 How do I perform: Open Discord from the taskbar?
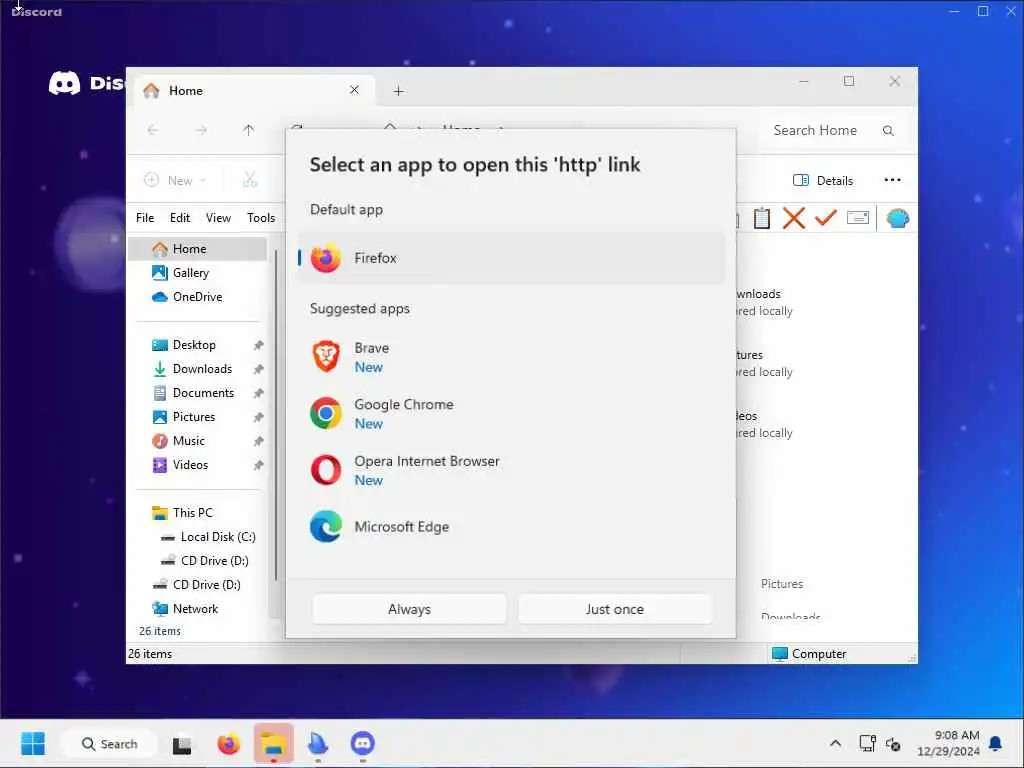[362, 744]
